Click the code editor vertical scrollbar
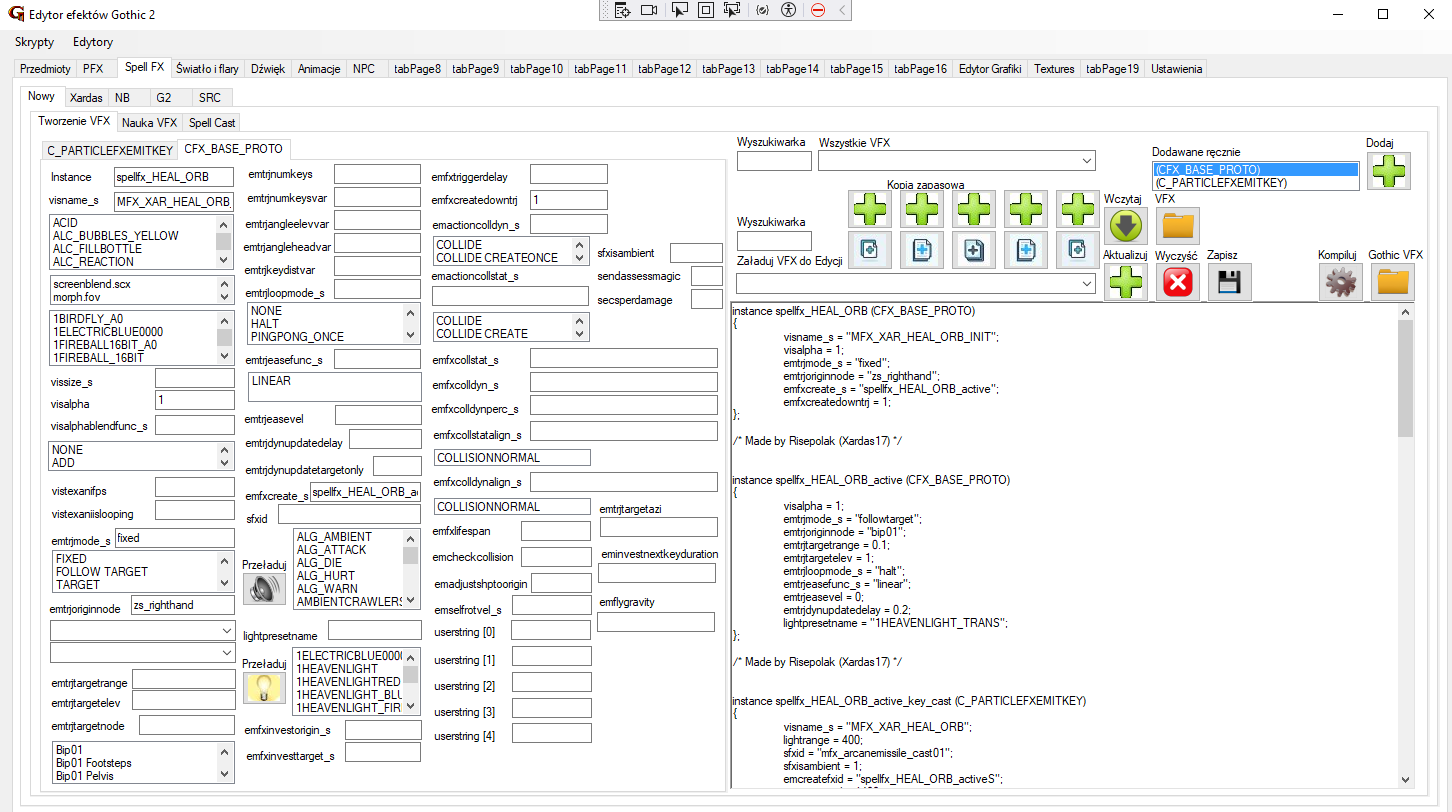The height and width of the screenshot is (812, 1452). 1405,380
